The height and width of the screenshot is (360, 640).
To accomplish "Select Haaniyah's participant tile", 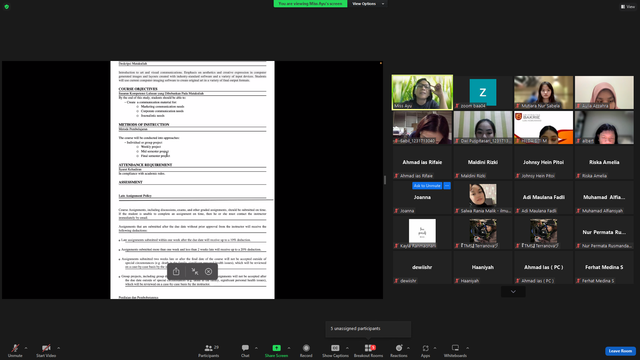I will point(483,268).
